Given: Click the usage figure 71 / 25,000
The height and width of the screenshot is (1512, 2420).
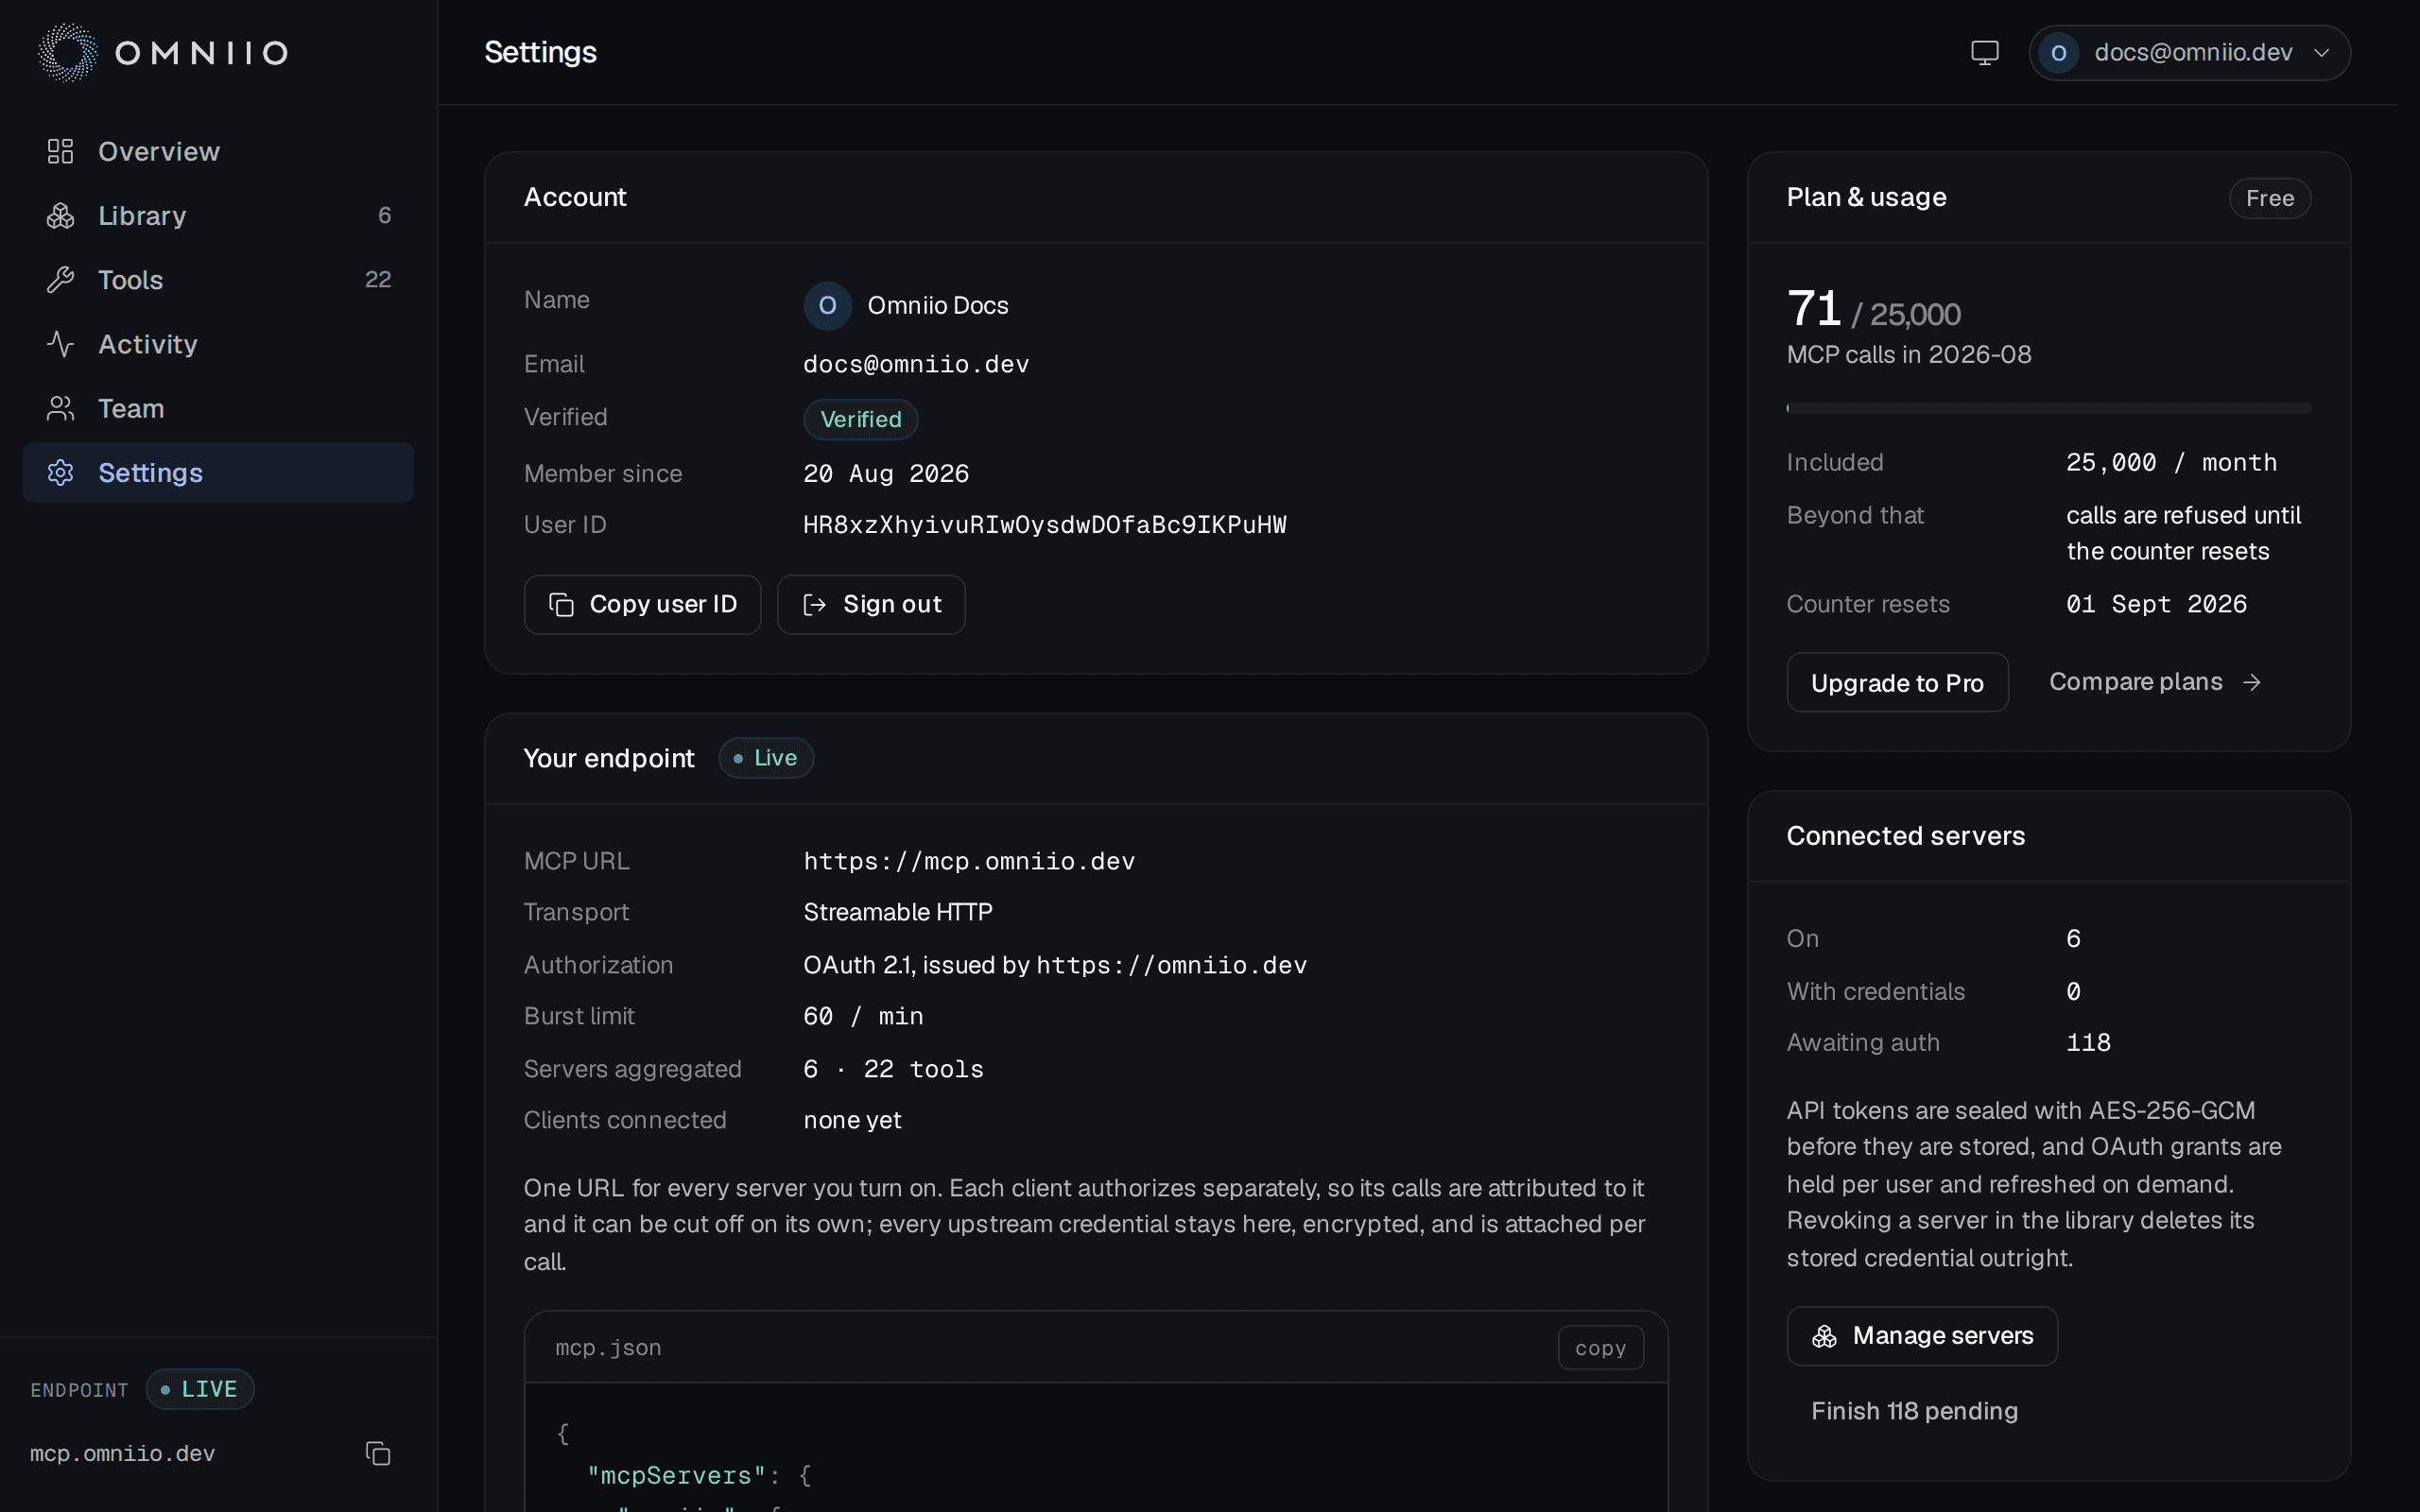Looking at the screenshot, I should point(1873,309).
